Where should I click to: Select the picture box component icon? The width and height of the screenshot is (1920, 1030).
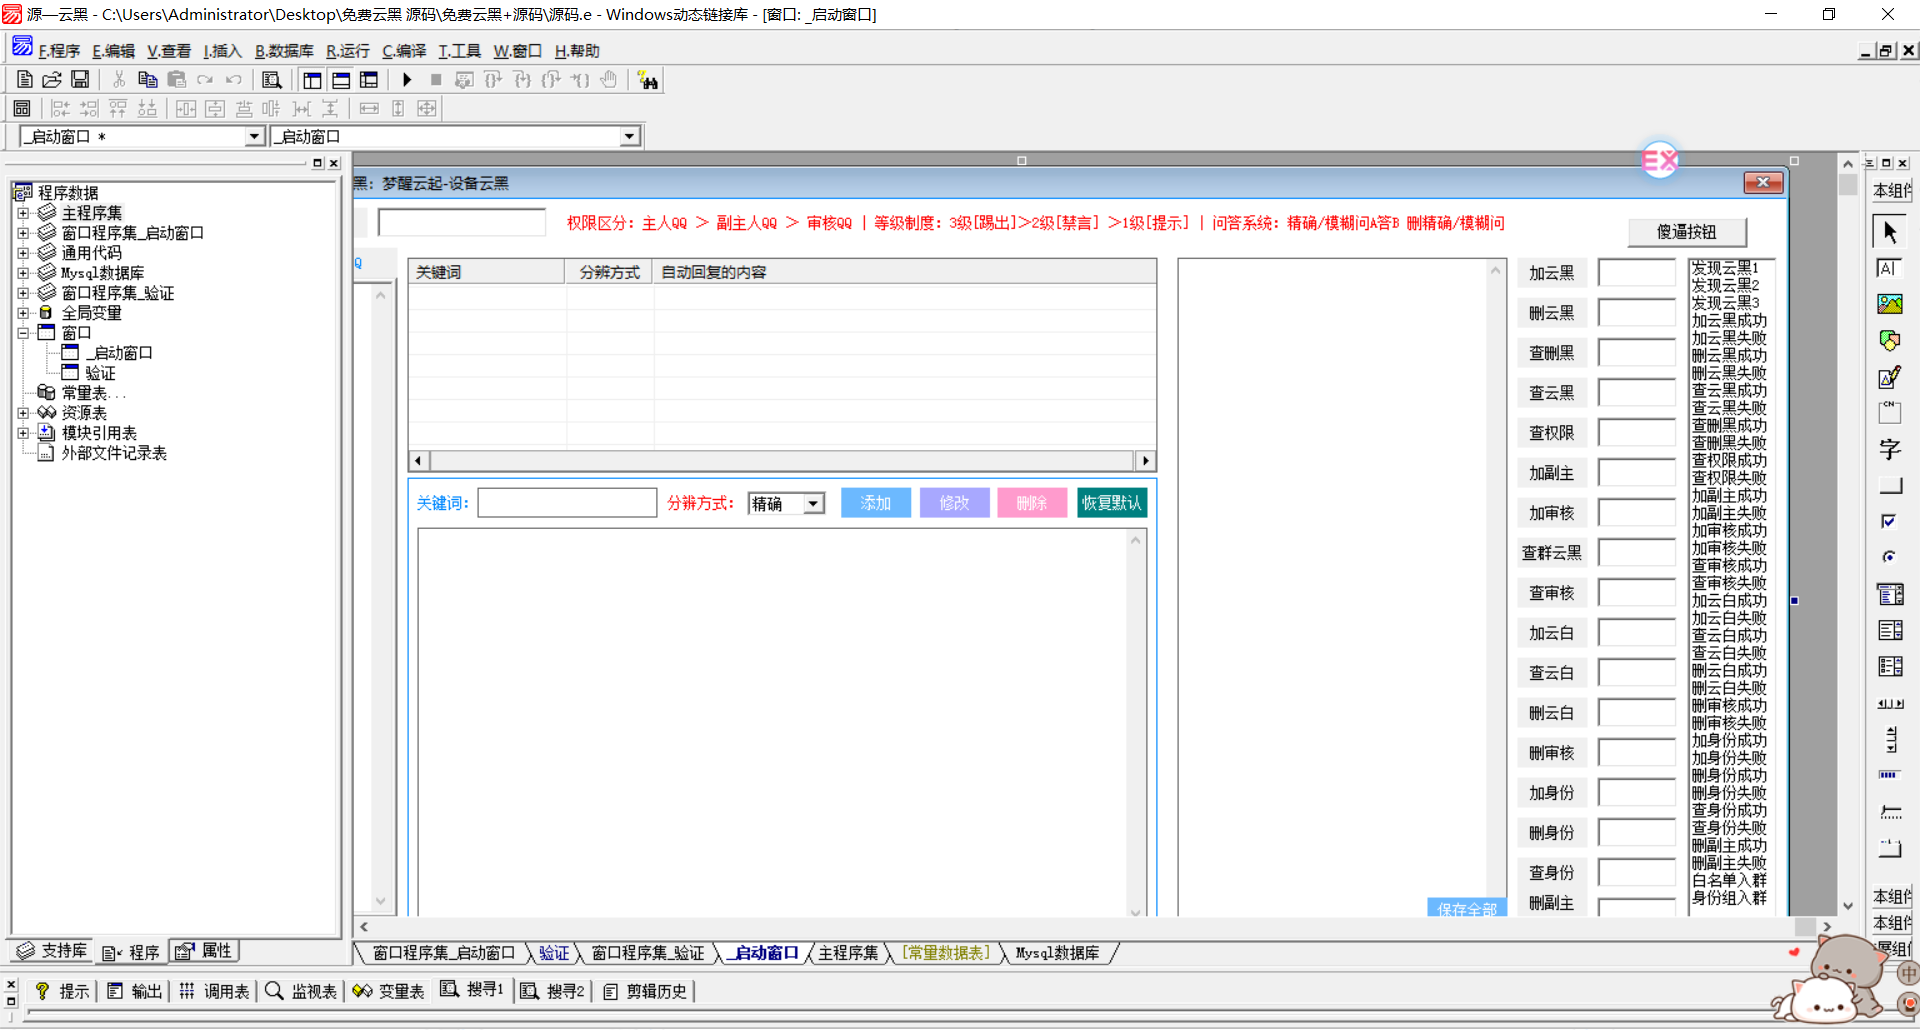pyautogui.click(x=1889, y=304)
